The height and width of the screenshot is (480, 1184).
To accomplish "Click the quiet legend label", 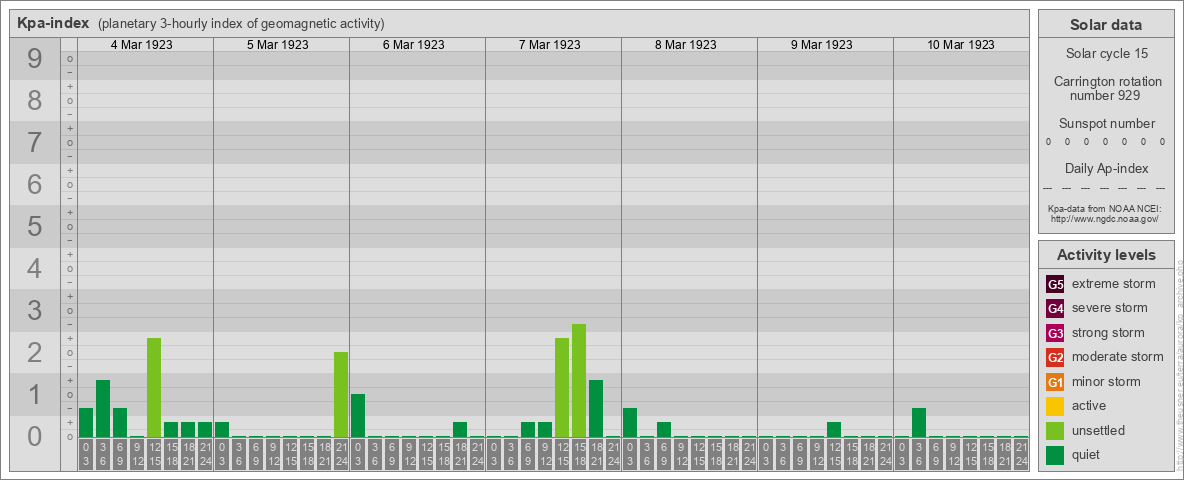I will pos(1087,454).
